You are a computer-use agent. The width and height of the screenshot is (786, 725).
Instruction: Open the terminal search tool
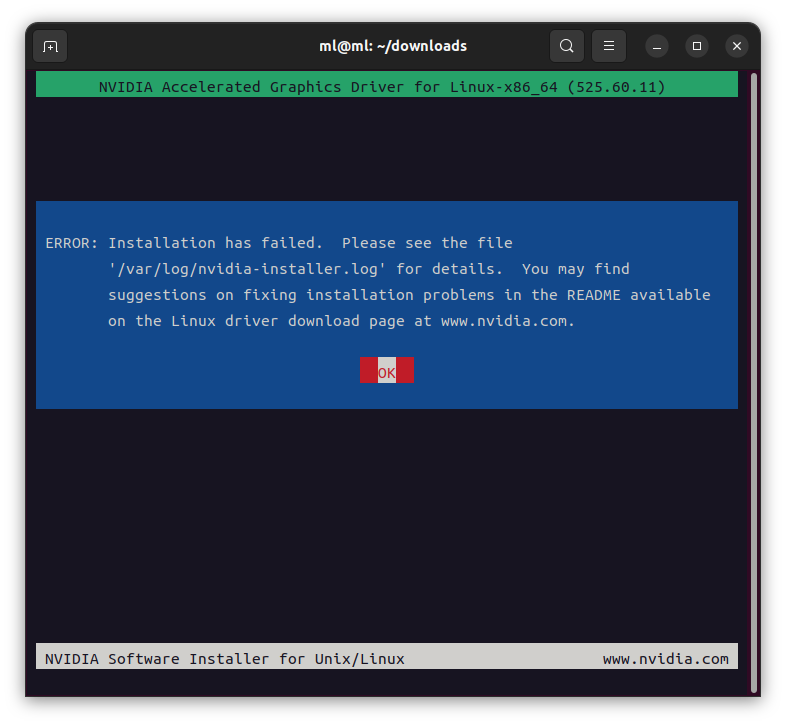566,46
